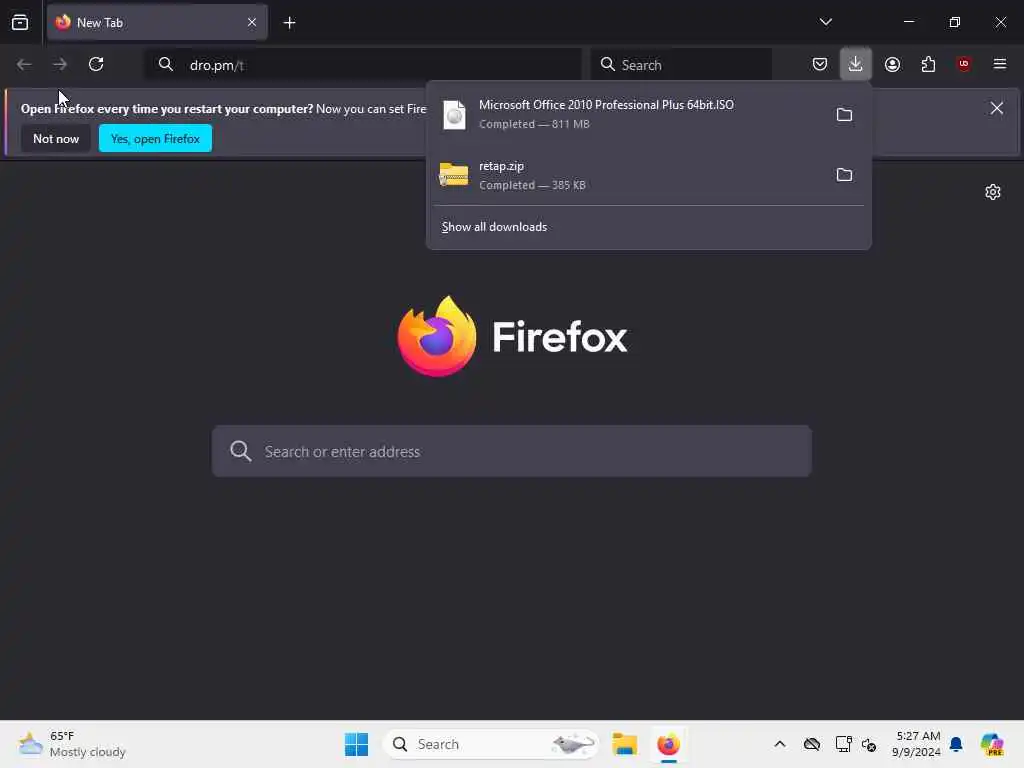
Task: Open Save to Pocket
Action: tap(820, 64)
